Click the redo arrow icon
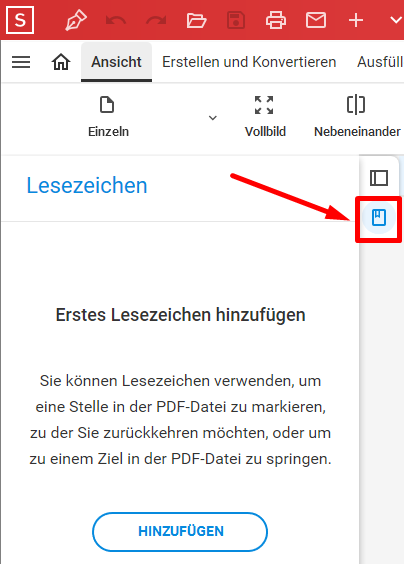 coord(156,20)
